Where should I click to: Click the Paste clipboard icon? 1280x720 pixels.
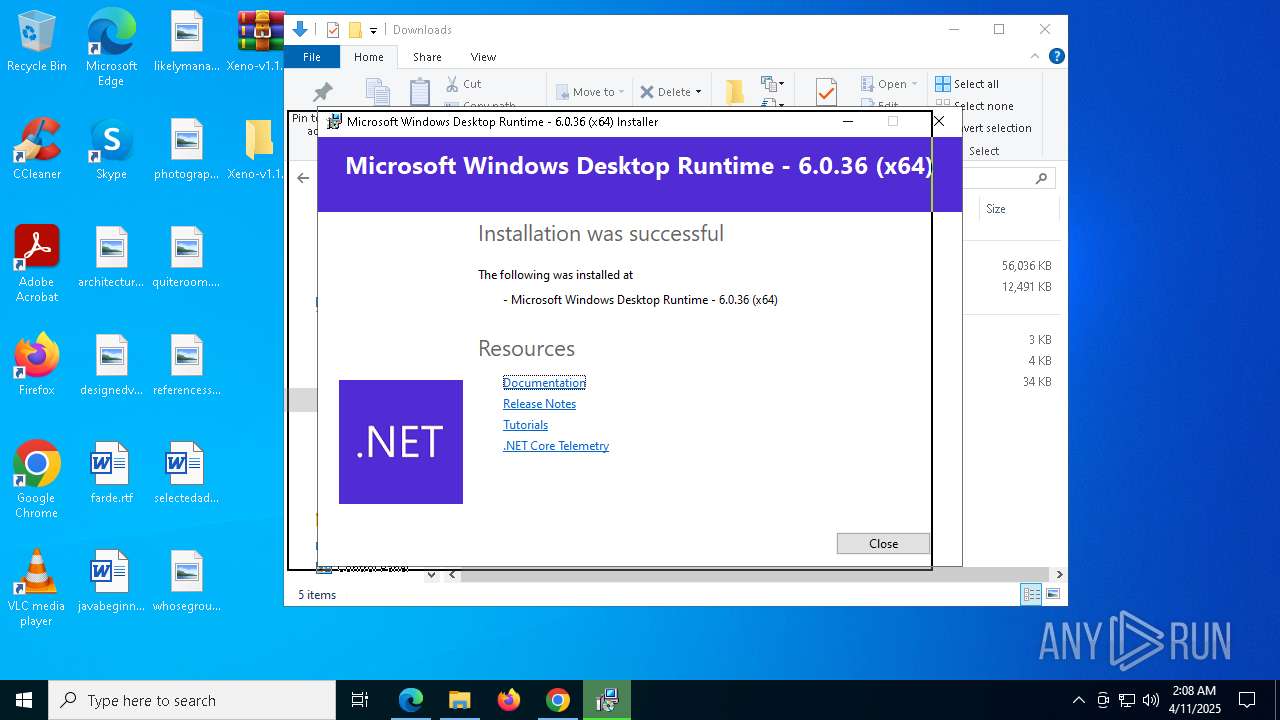(x=420, y=91)
